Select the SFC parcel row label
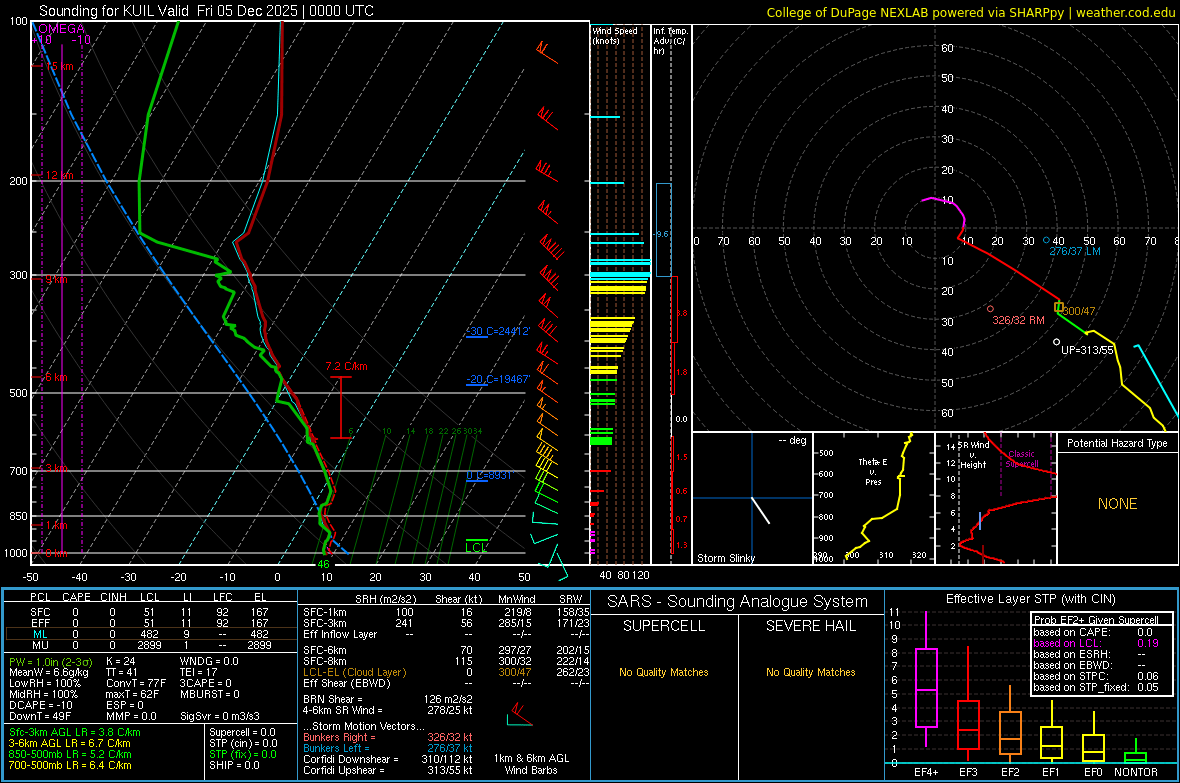The height and width of the screenshot is (783, 1180). click(x=40, y=612)
